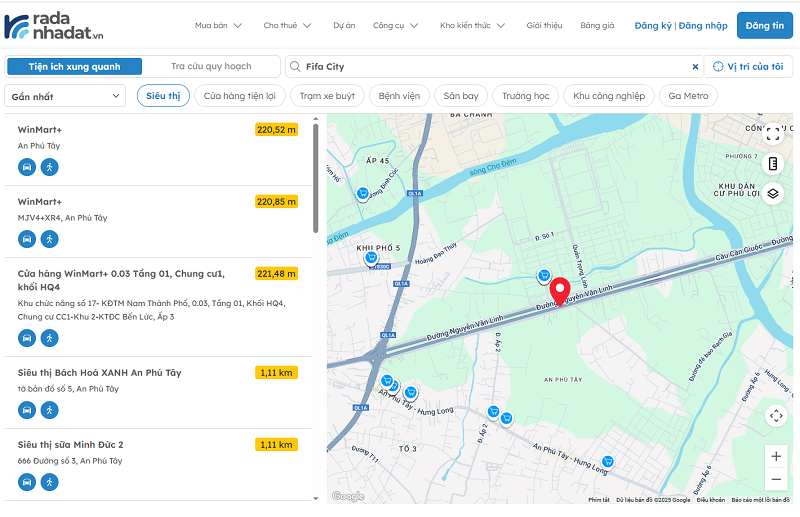Viewport: 800px width, 517px height.
Task: Click the results list scrollbar thumb
Action: click(315, 178)
